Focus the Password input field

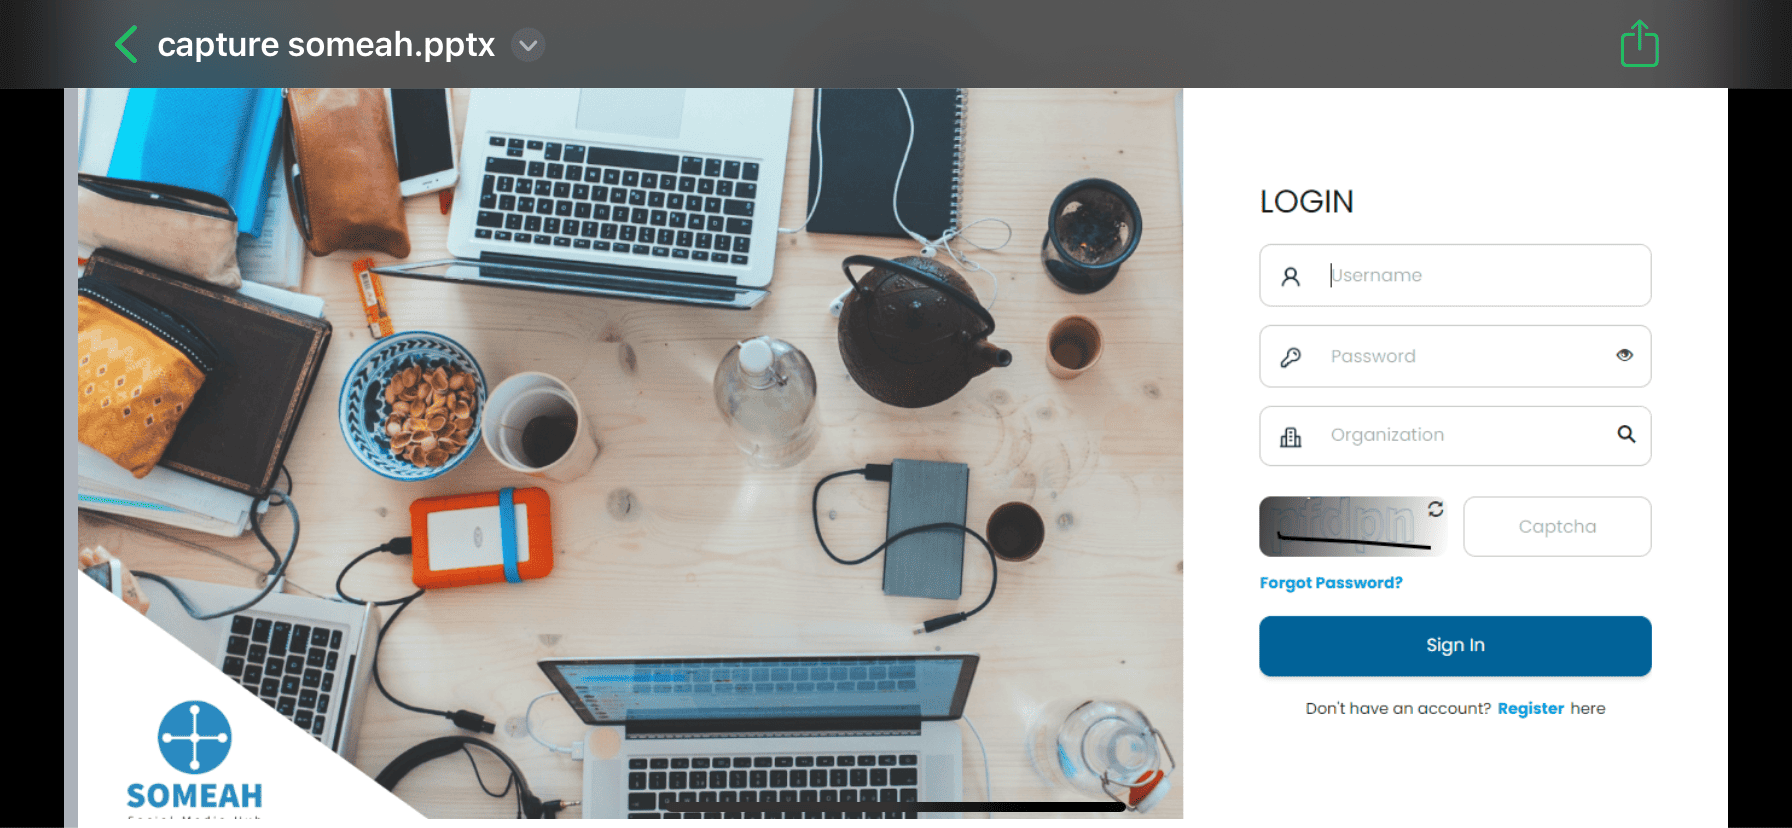[x=1455, y=356]
